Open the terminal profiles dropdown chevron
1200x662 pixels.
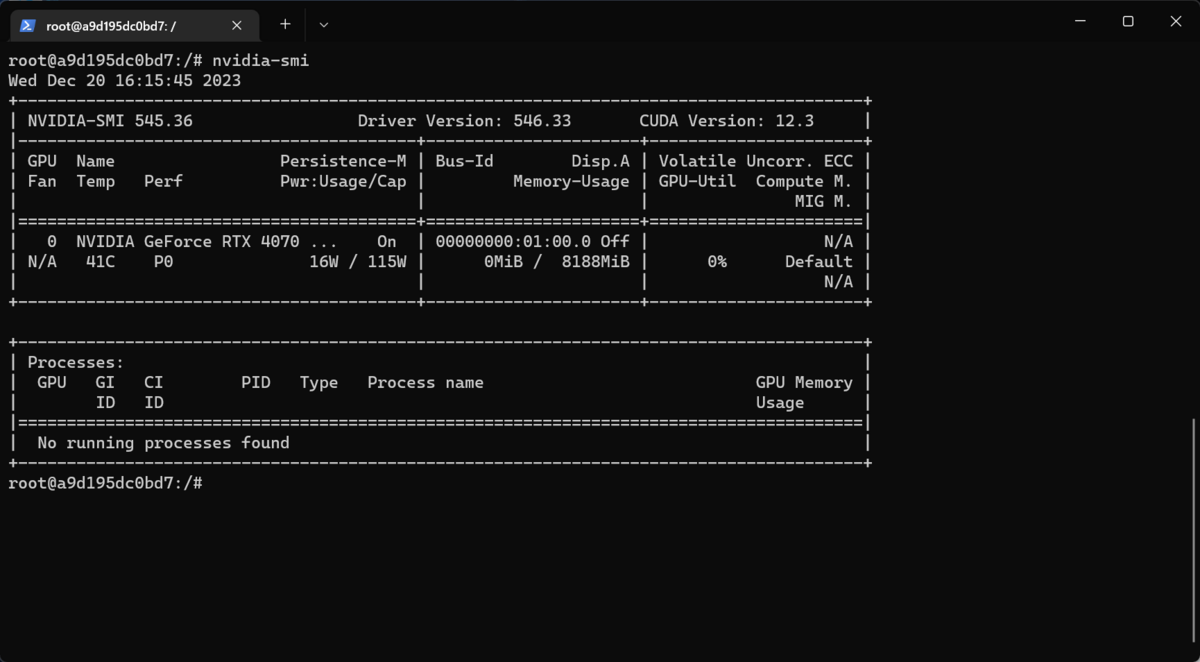point(323,24)
